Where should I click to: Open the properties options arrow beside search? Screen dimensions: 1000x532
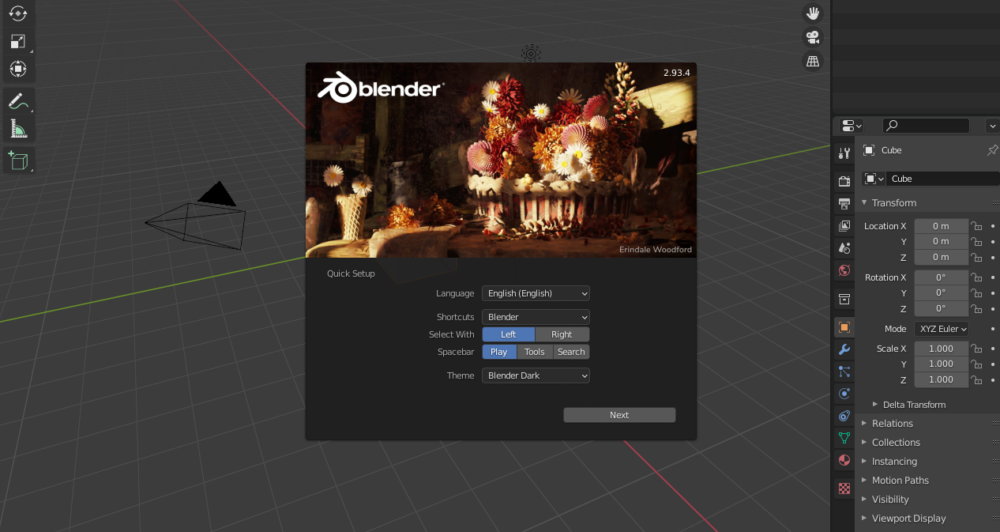tap(992, 126)
